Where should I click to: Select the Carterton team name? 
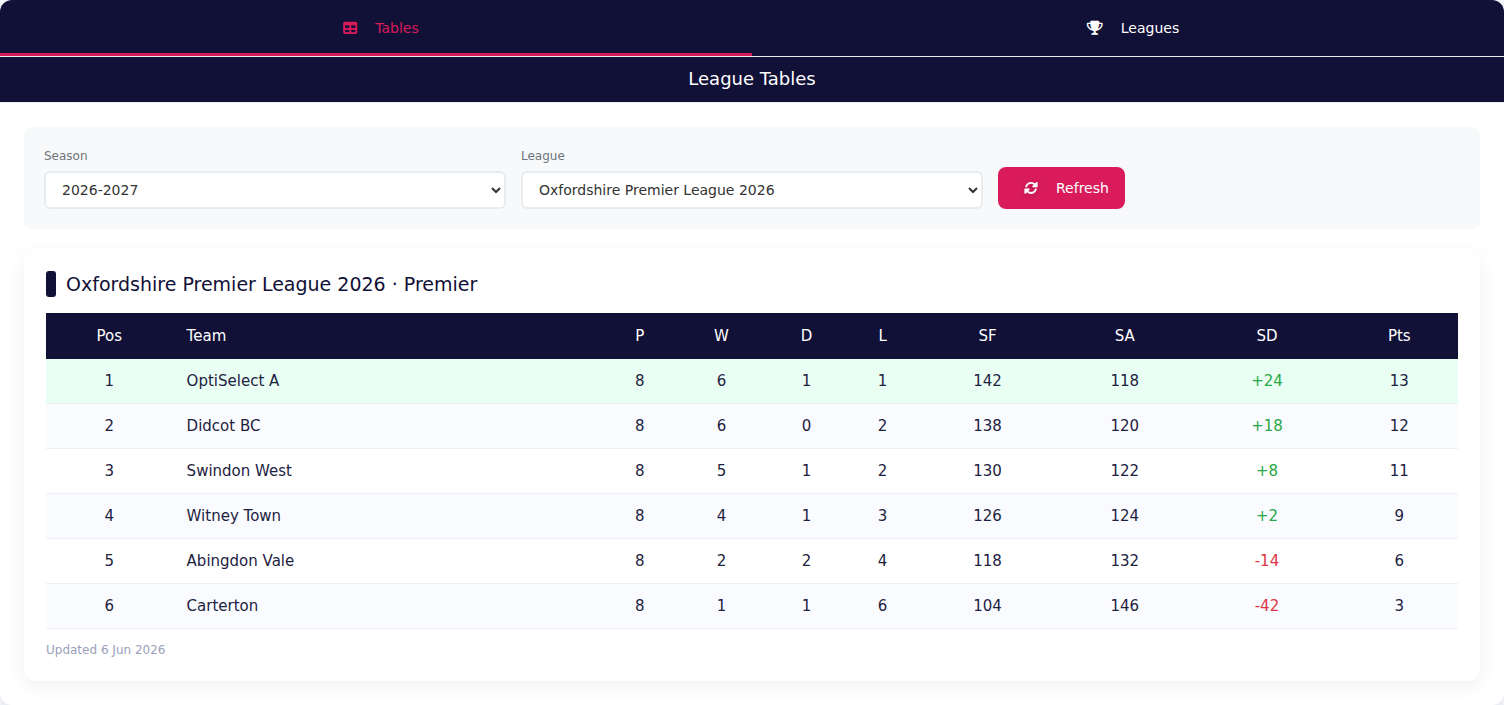[222, 606]
